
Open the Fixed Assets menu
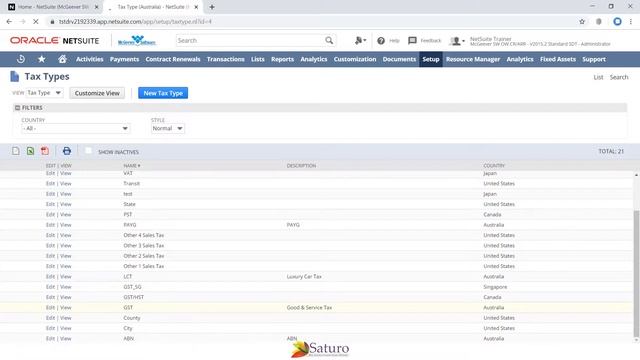pos(558,59)
